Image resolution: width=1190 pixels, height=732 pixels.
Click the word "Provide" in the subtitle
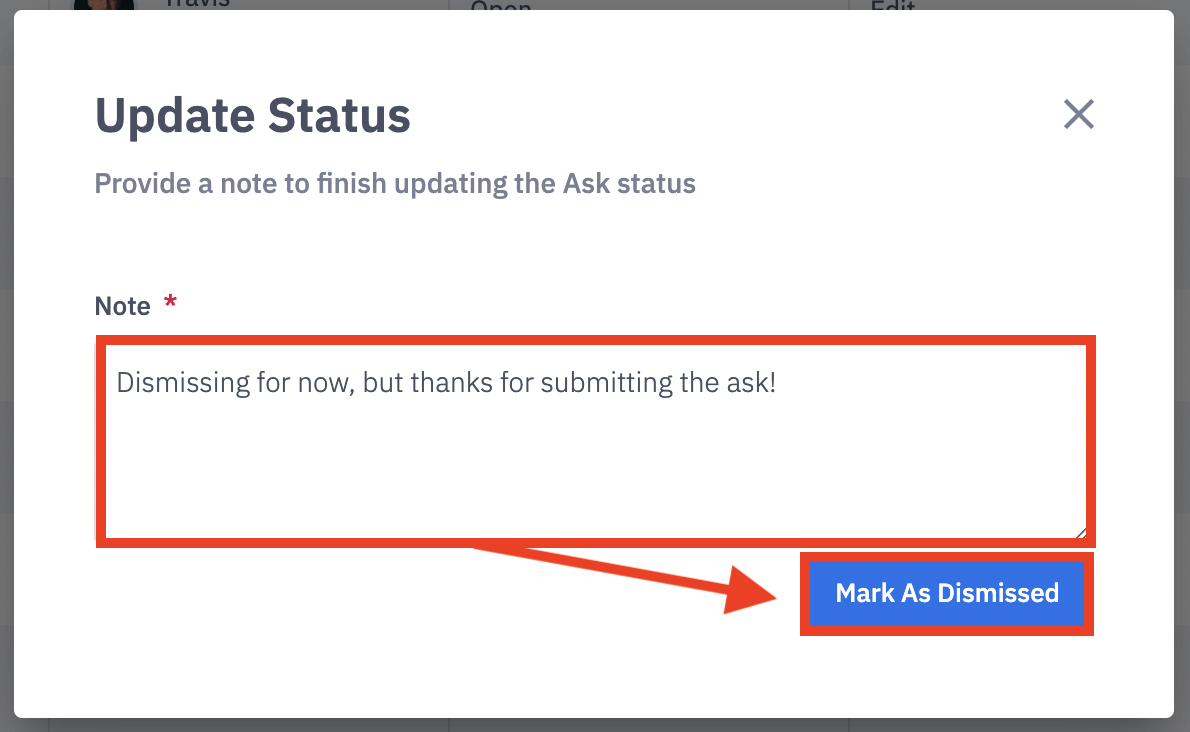[x=133, y=184]
